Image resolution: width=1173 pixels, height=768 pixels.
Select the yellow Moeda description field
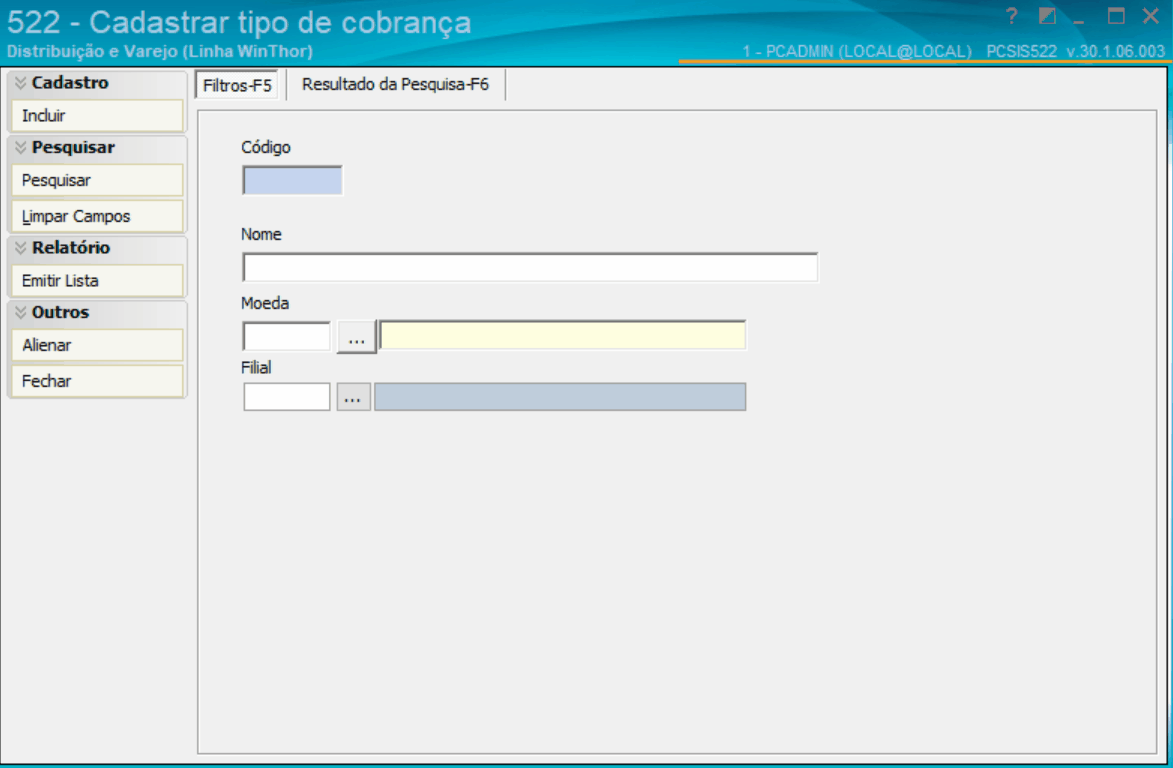[x=563, y=335]
